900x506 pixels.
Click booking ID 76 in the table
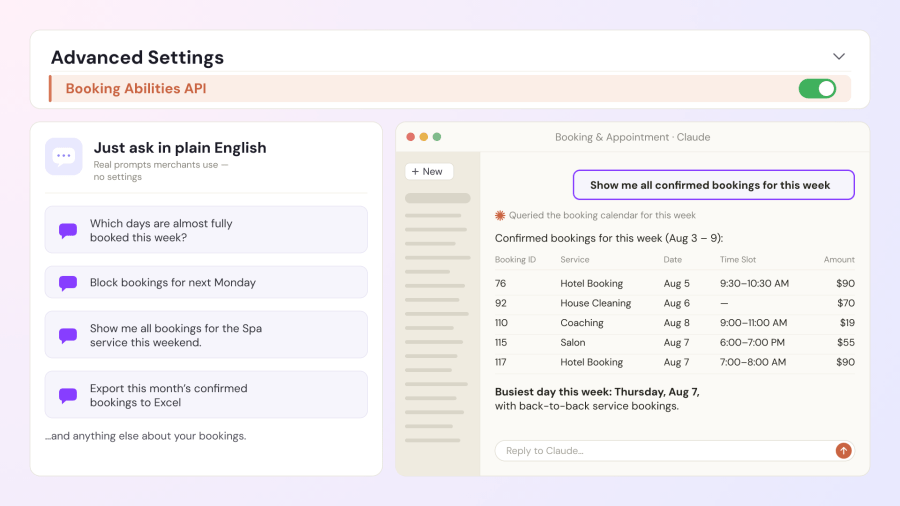[x=501, y=283]
